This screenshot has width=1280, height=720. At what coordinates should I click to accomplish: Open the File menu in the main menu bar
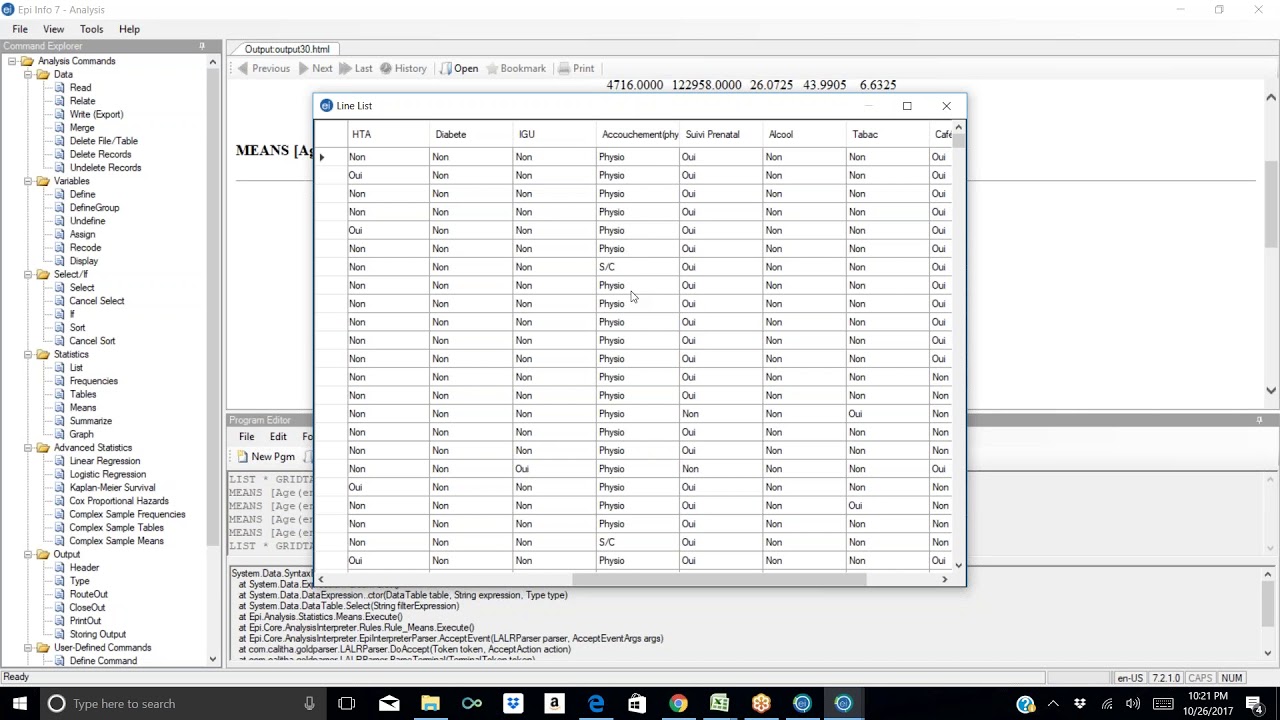[x=20, y=29]
